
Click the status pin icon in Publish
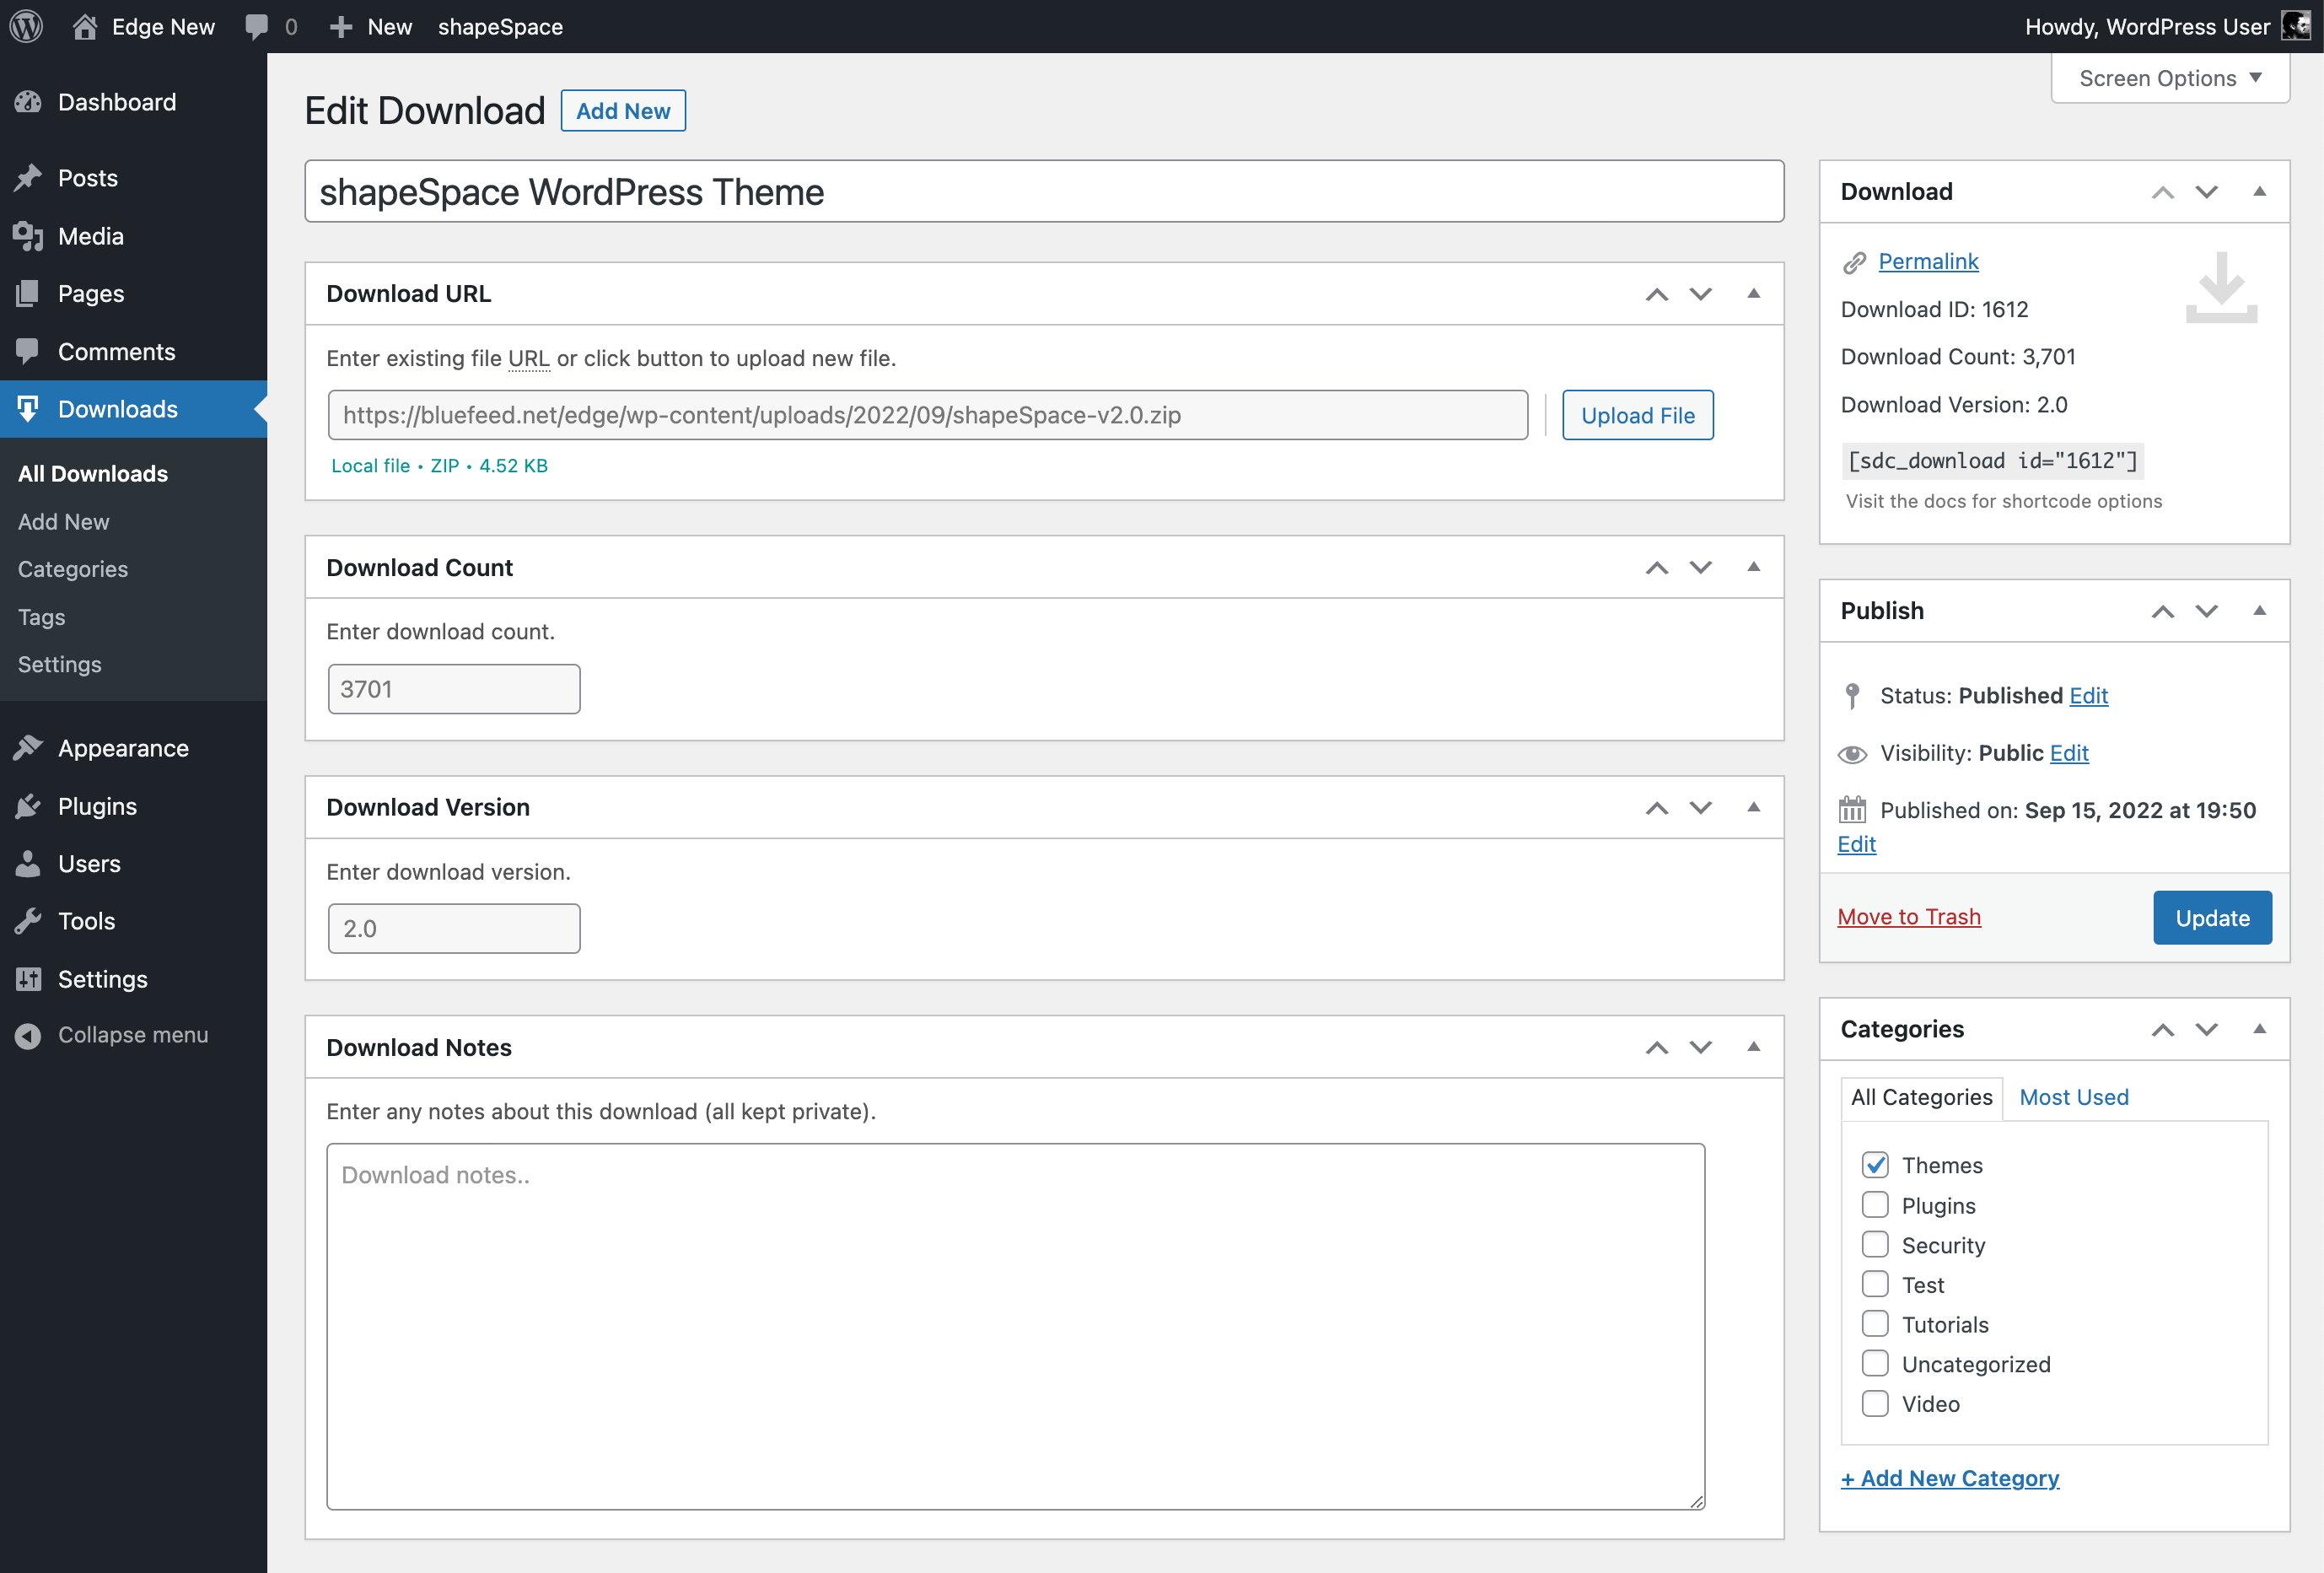click(x=1852, y=695)
